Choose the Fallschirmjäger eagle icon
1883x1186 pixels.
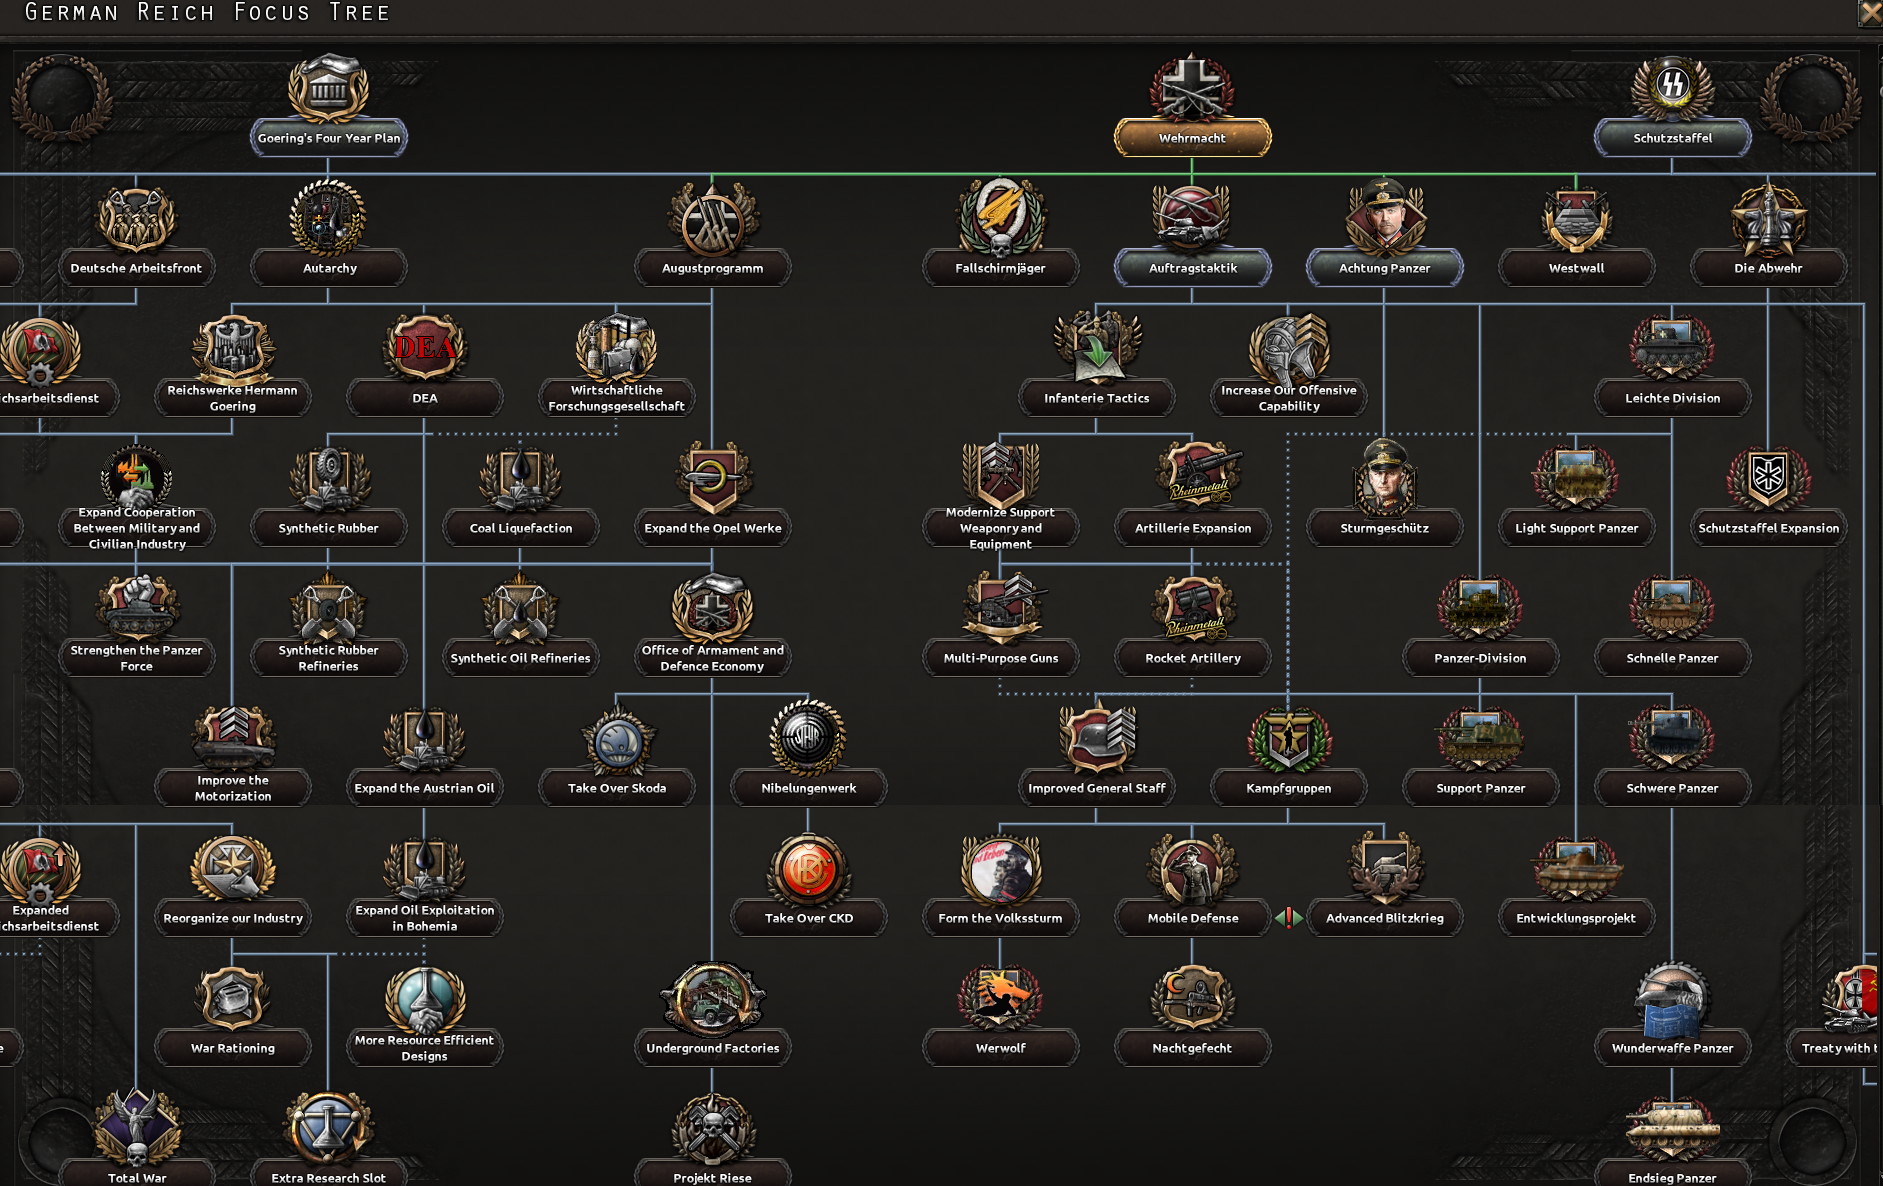tap(1000, 217)
